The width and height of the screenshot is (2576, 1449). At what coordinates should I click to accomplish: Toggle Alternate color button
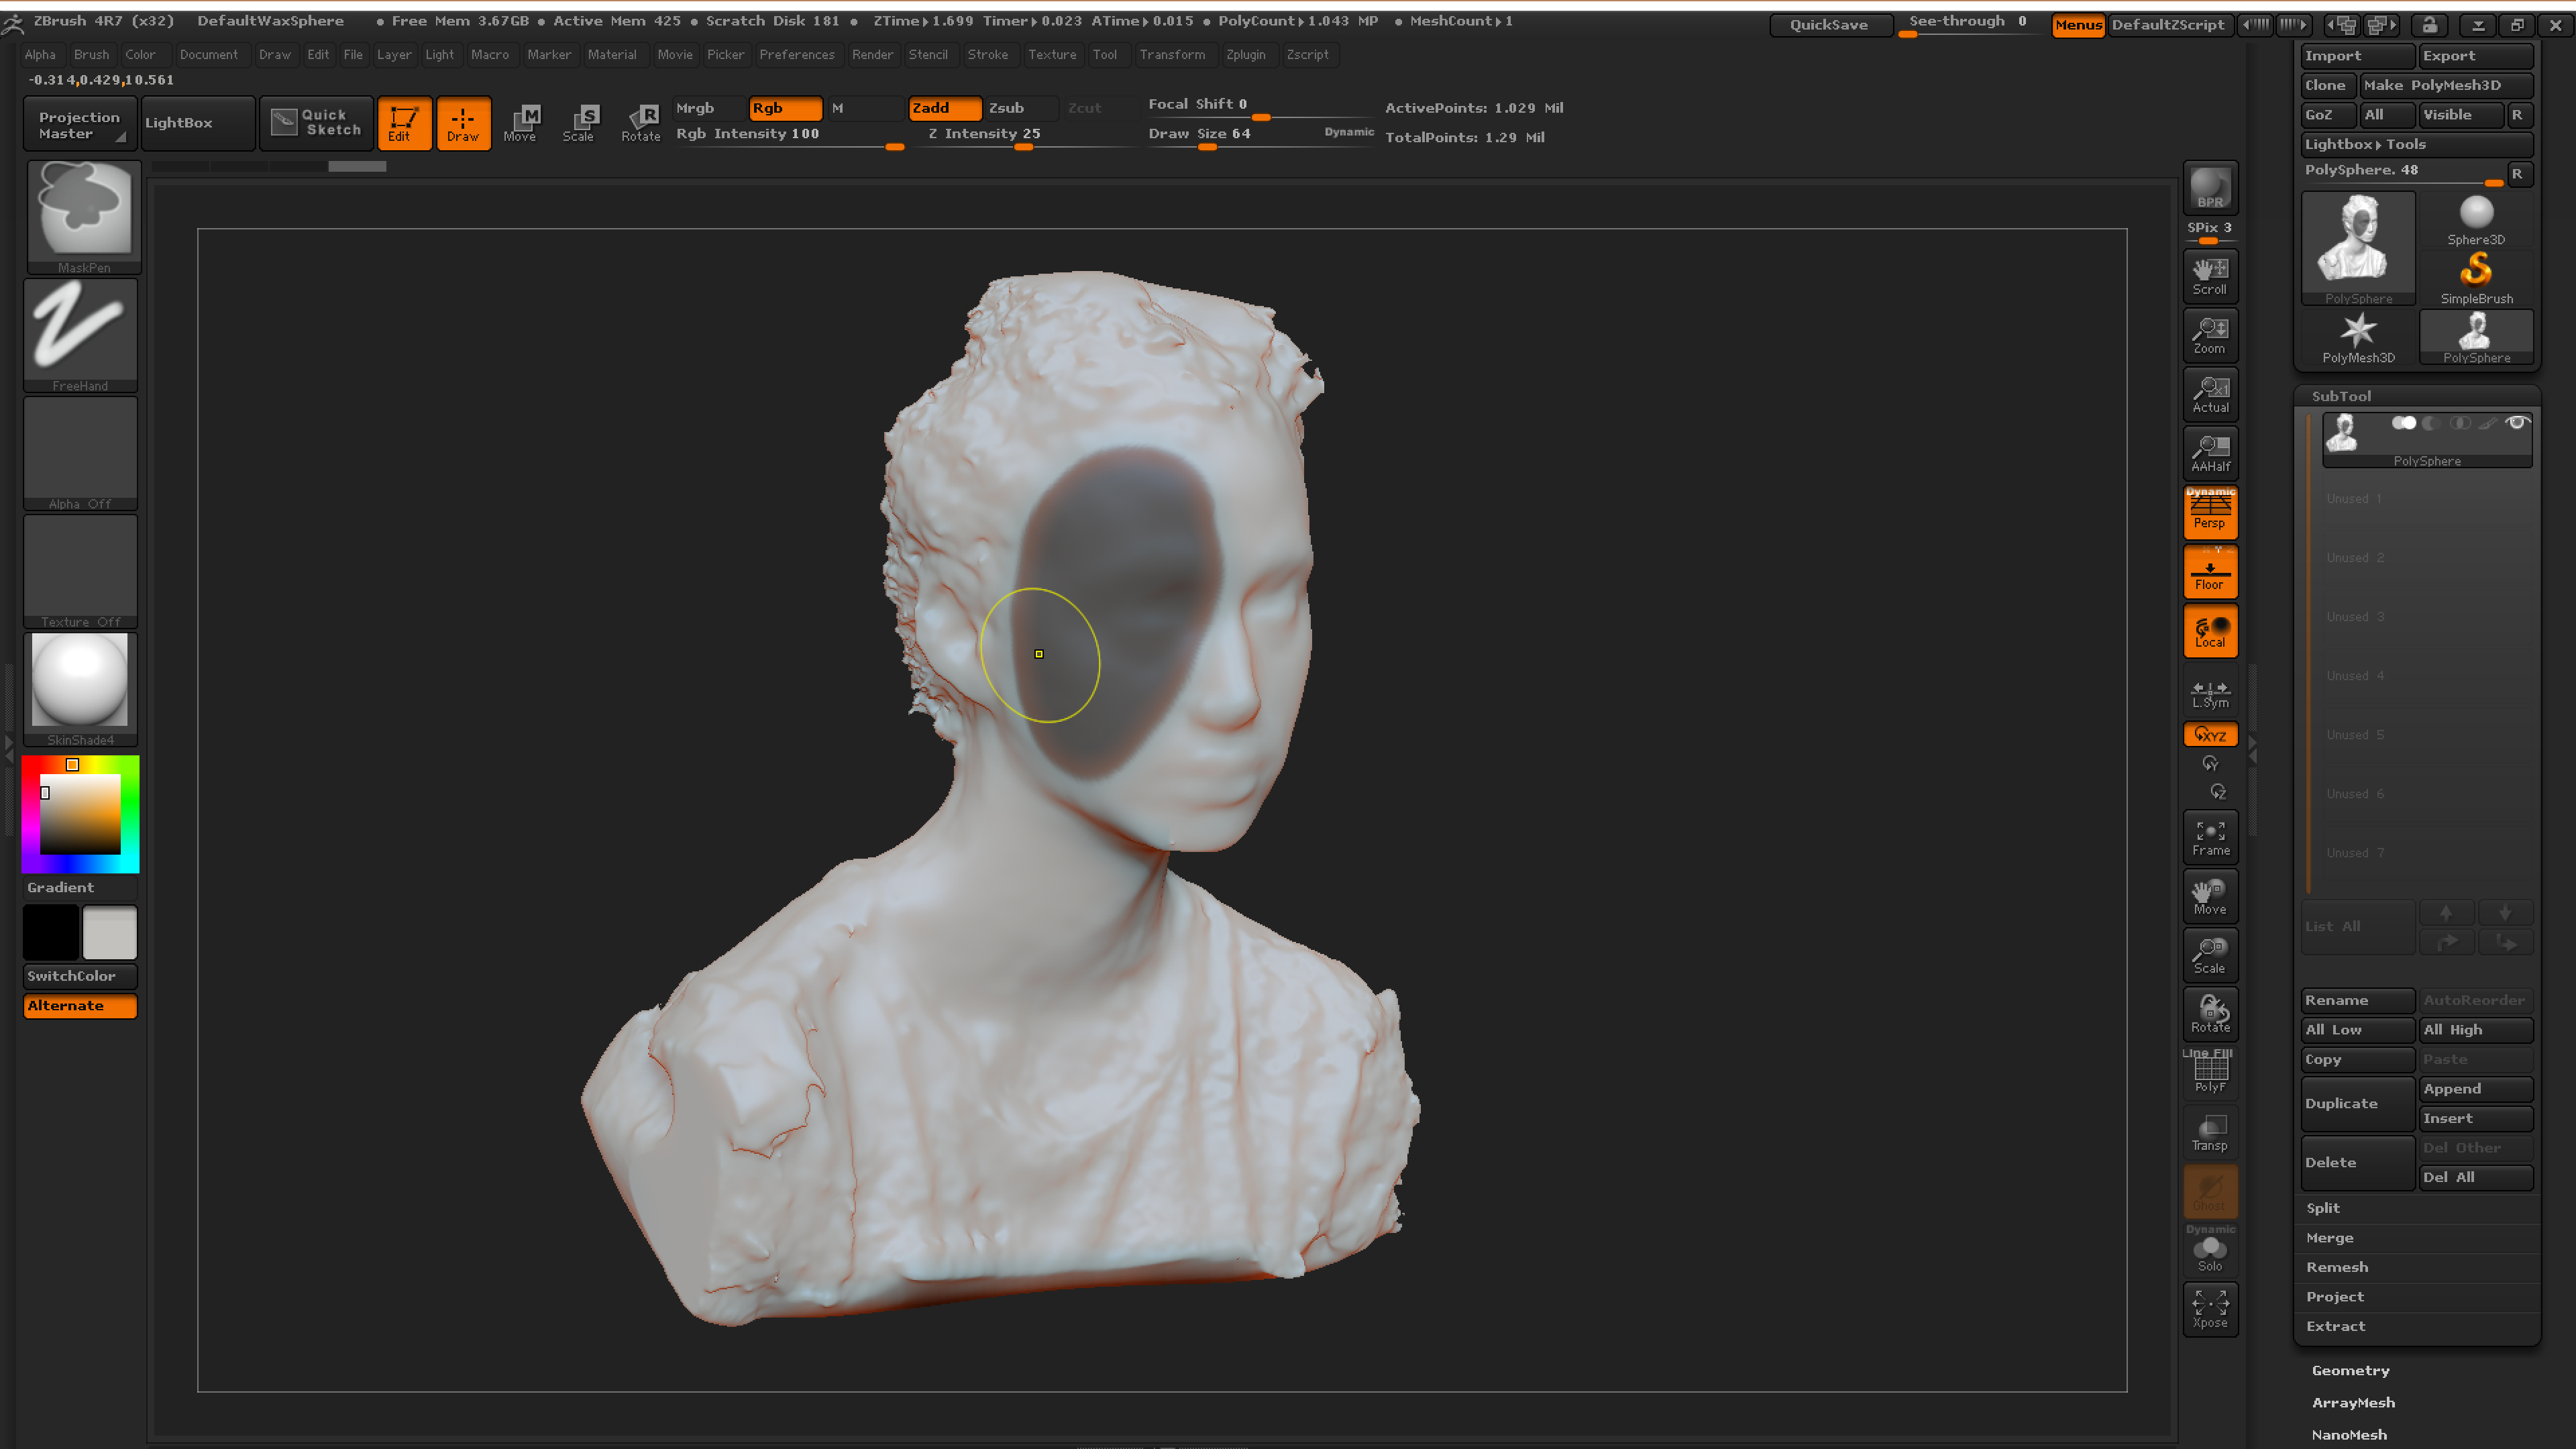coord(80,1005)
